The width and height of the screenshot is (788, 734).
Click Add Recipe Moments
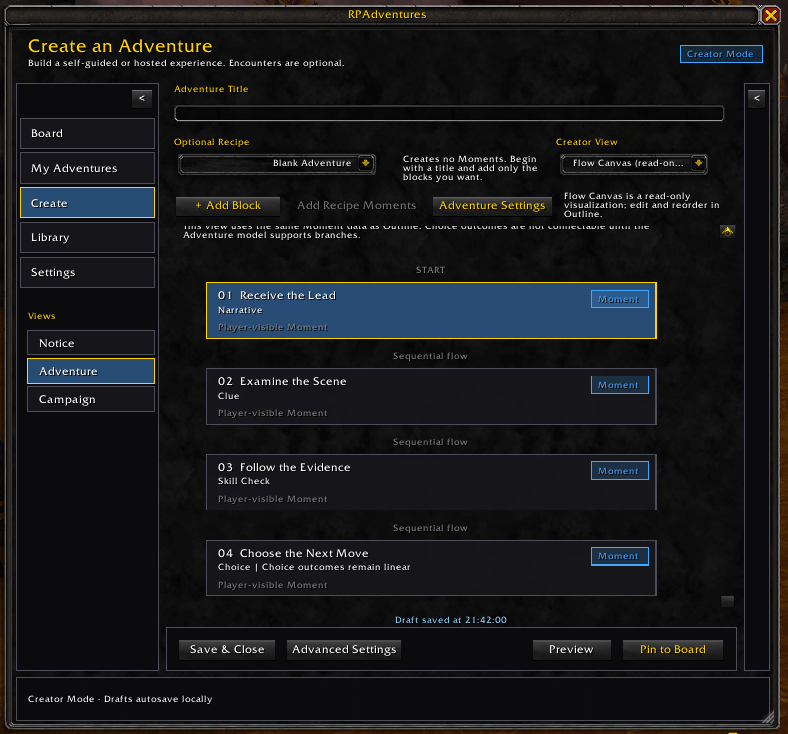tap(356, 205)
